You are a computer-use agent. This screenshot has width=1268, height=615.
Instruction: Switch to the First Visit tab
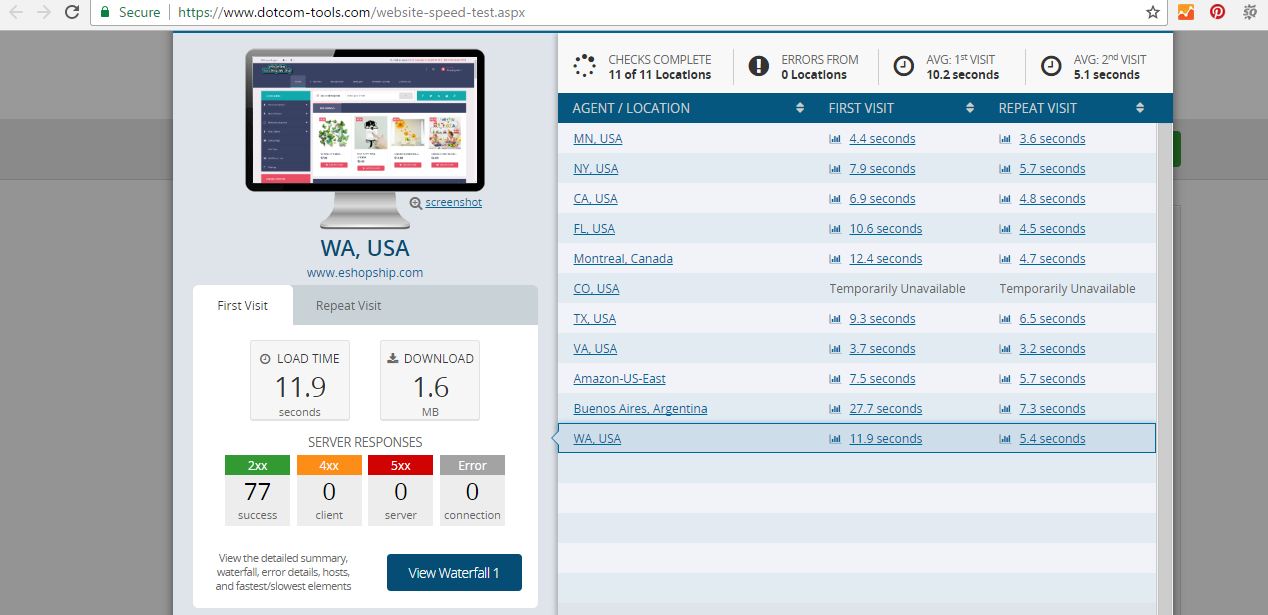(243, 305)
